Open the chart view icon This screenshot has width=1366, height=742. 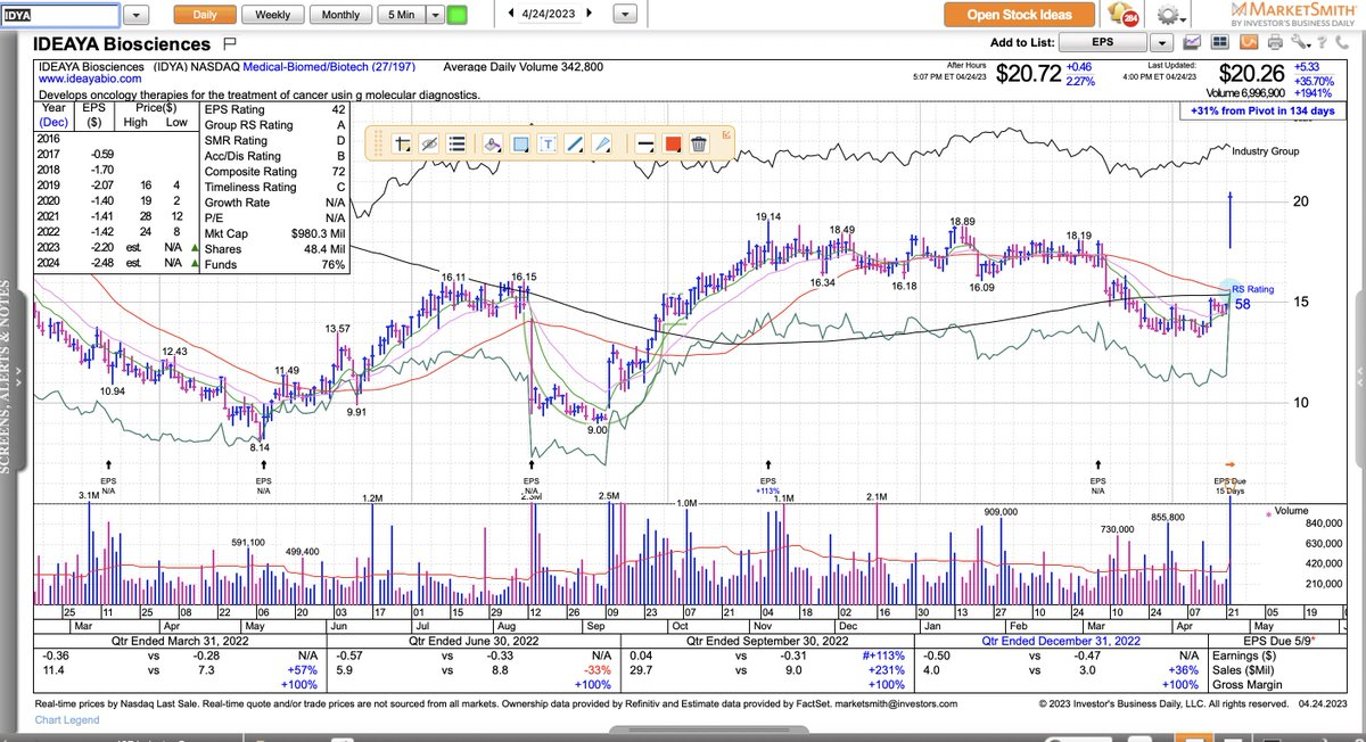point(1192,42)
